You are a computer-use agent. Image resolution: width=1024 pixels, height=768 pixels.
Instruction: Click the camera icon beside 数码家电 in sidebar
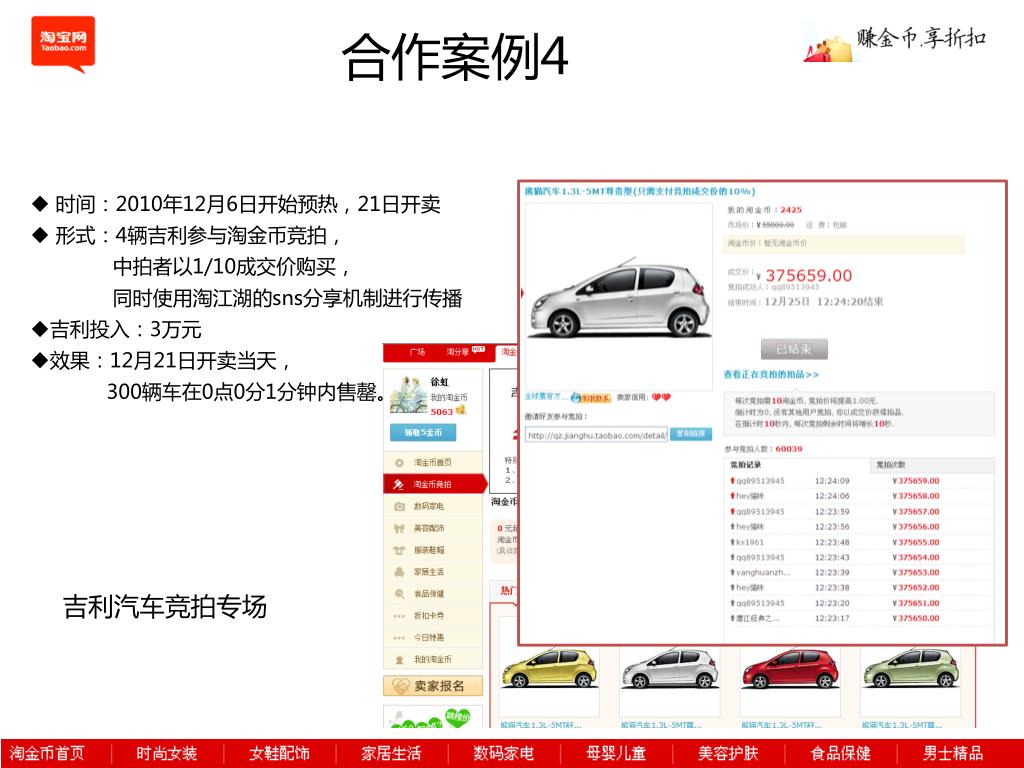399,506
